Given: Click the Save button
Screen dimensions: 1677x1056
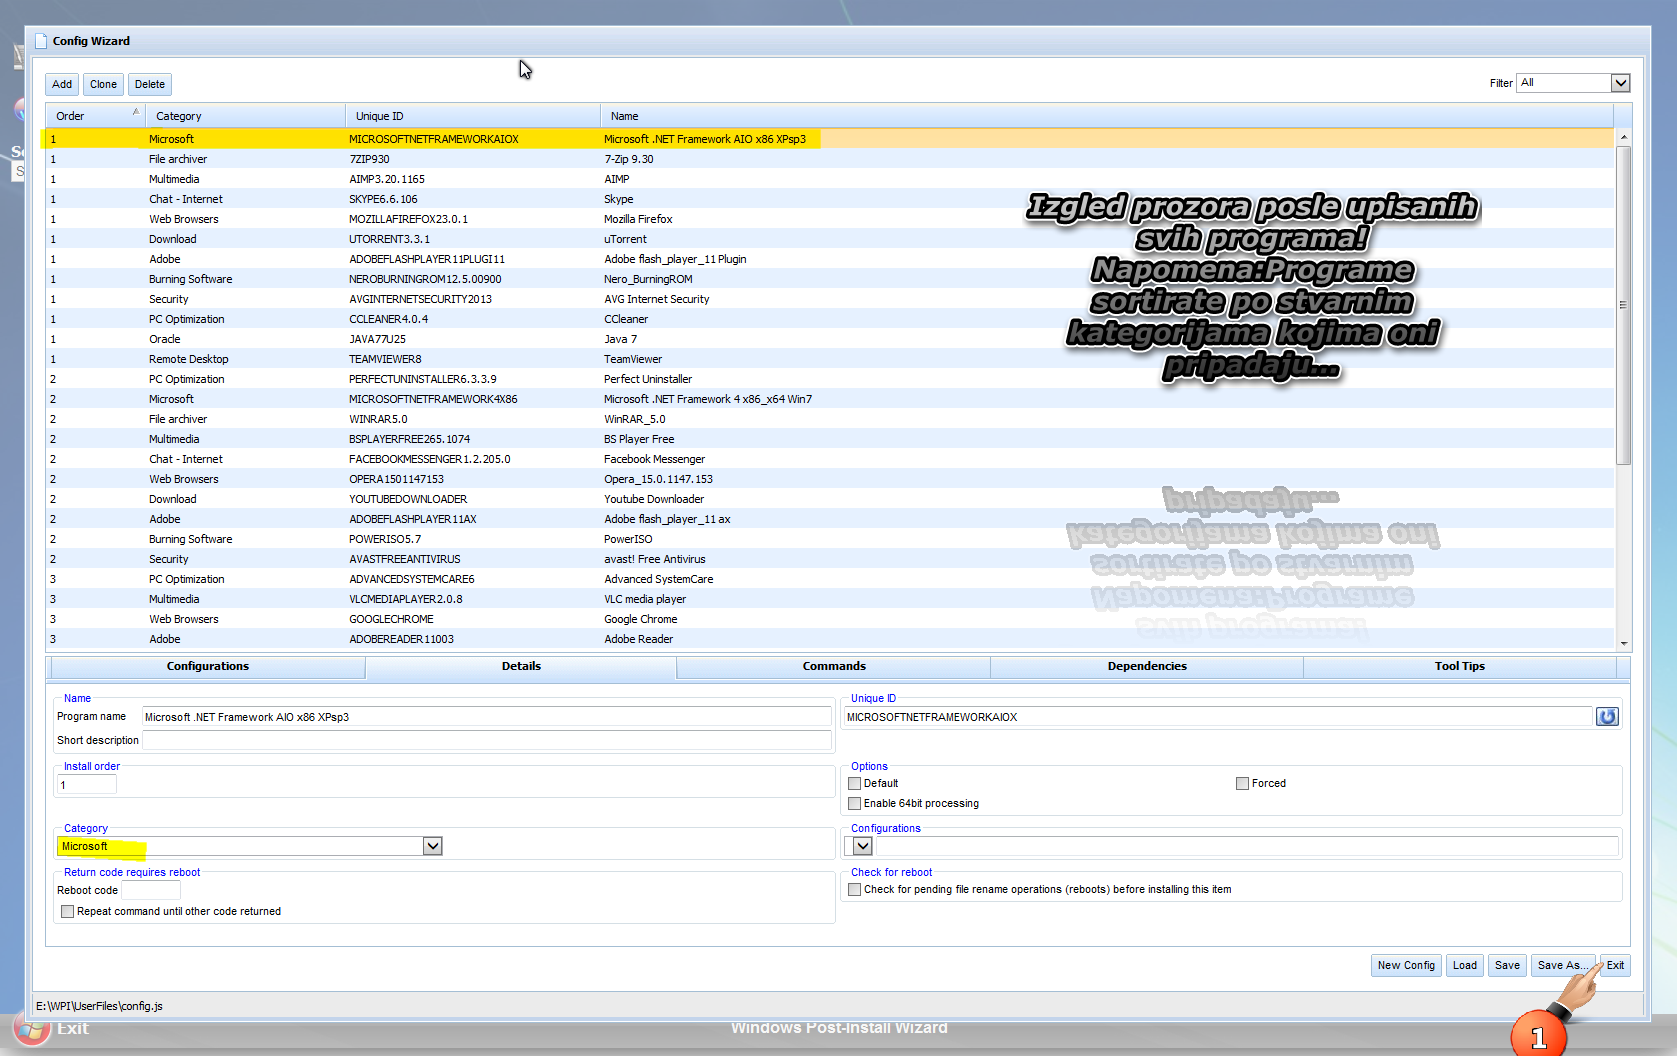Looking at the screenshot, I should 1507,966.
